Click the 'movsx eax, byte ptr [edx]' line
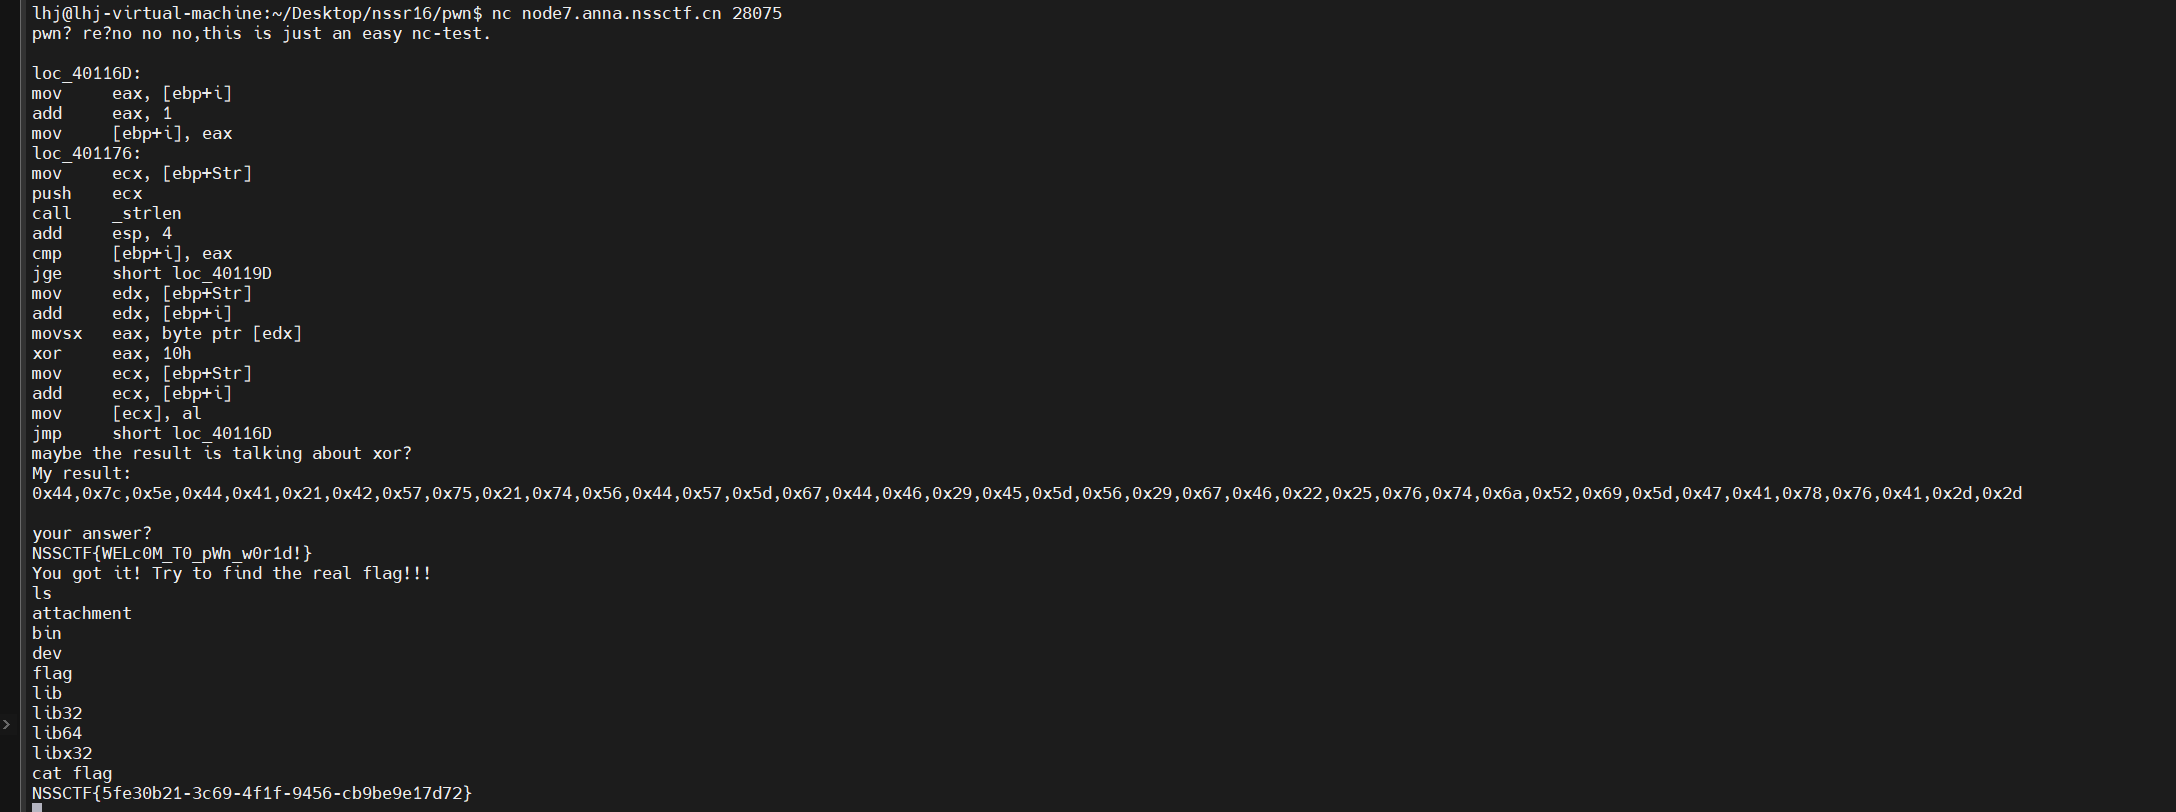The height and width of the screenshot is (812, 2176). point(167,333)
